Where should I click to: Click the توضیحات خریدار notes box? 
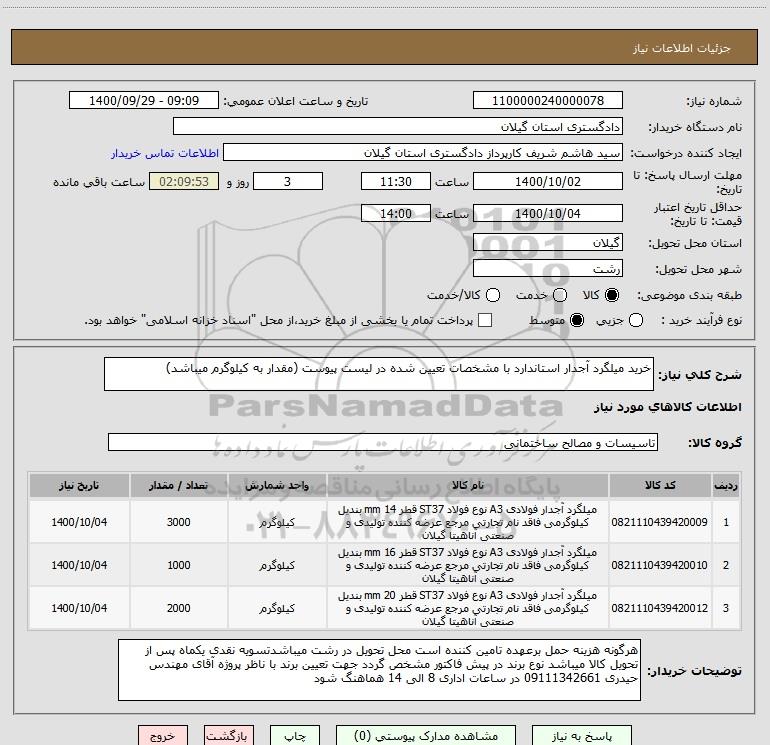coord(379,670)
